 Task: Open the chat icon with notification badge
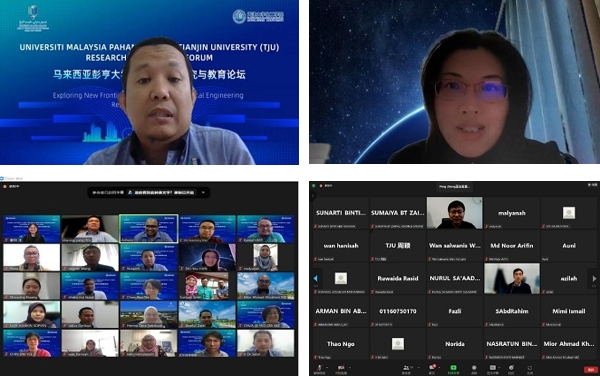coord(432,367)
